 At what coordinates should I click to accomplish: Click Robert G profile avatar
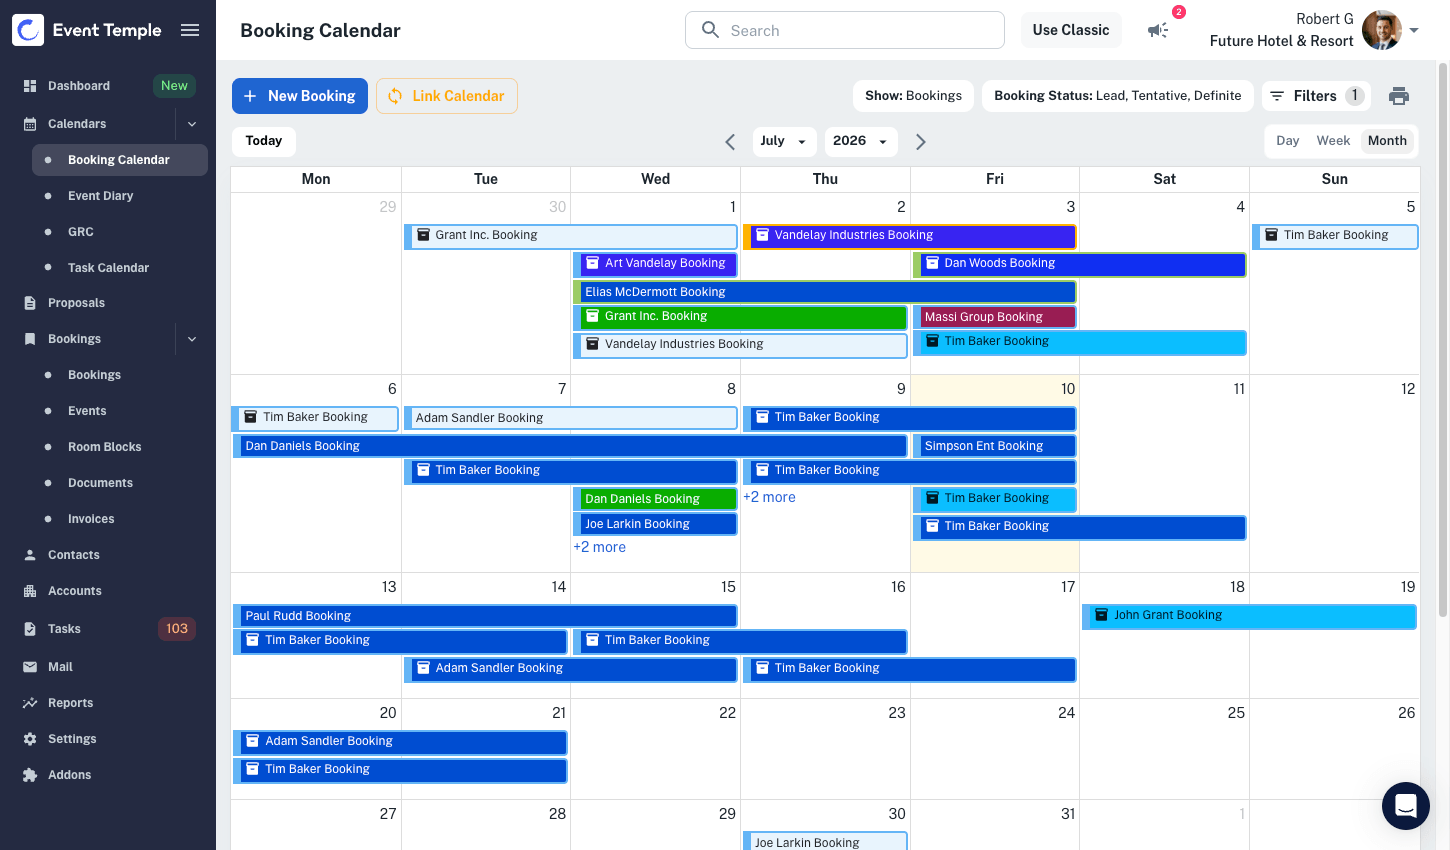(1382, 30)
